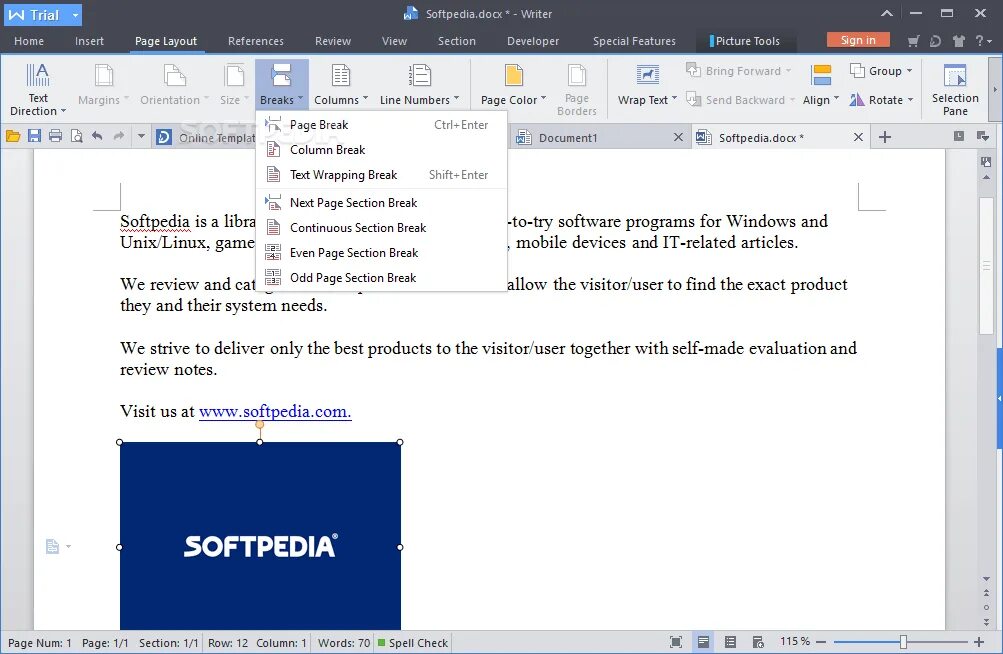Close the Document1 tab

[678, 137]
